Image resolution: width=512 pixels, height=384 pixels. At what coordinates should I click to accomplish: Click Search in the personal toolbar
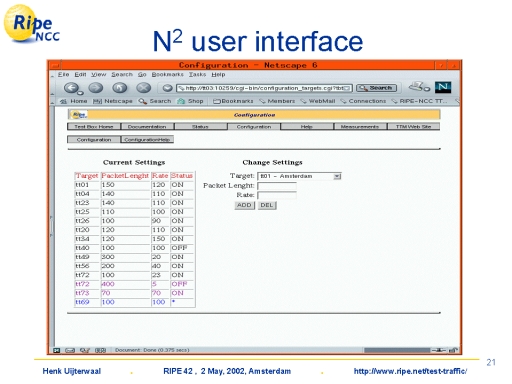pos(155,101)
